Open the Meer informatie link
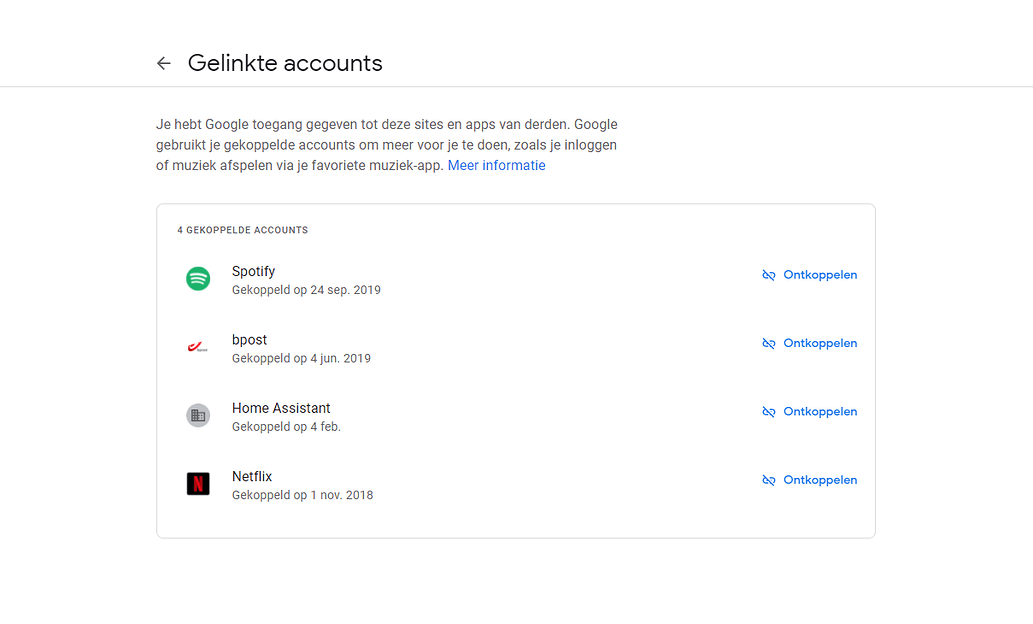Viewport: 1033px width, 624px height. point(496,165)
